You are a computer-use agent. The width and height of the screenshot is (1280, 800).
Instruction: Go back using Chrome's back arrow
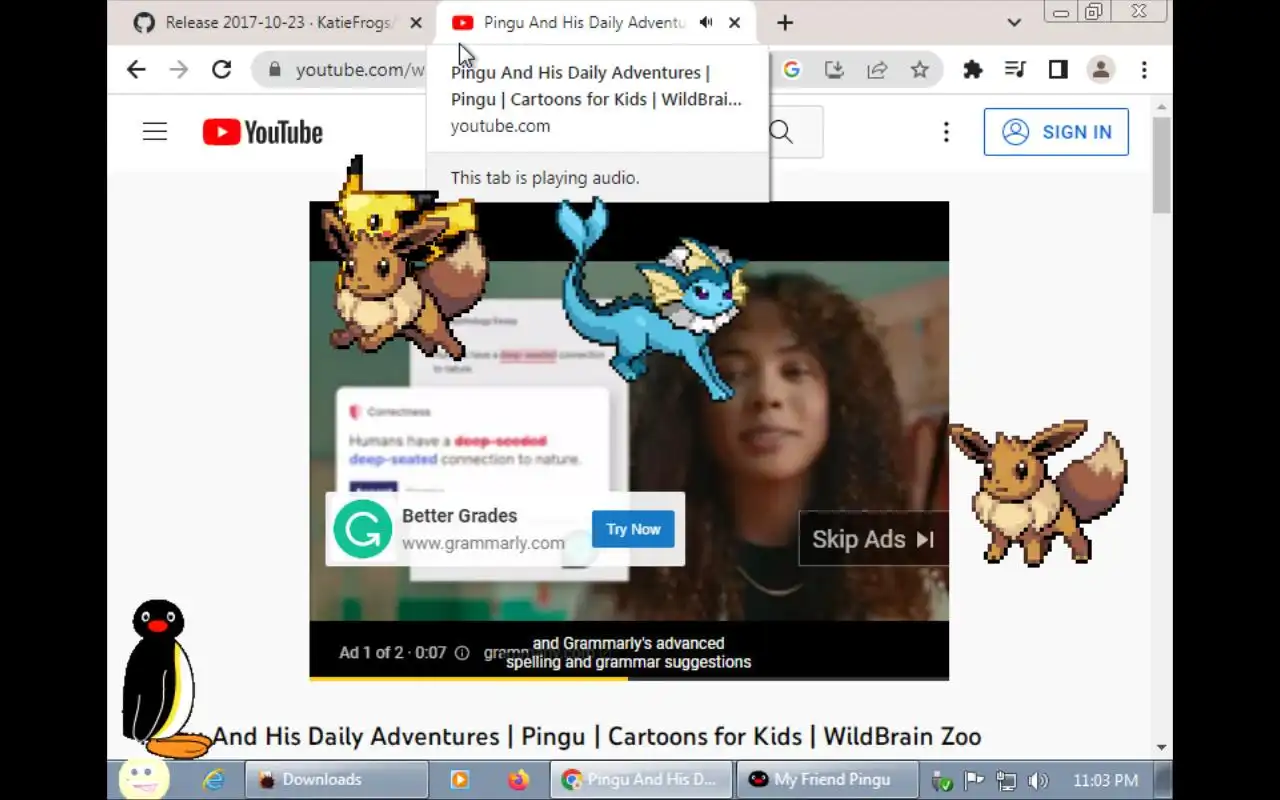136,69
